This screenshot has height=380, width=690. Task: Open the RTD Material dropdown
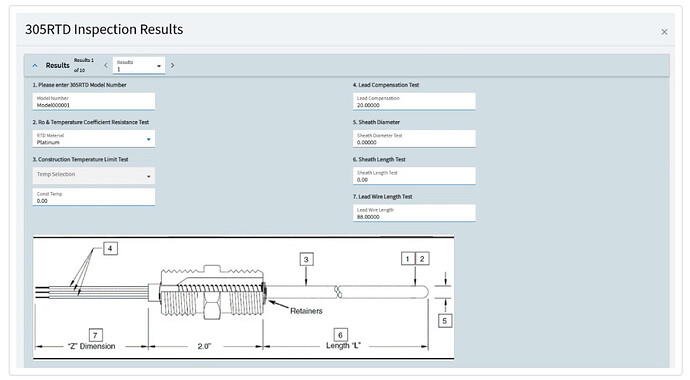pyautogui.click(x=94, y=139)
